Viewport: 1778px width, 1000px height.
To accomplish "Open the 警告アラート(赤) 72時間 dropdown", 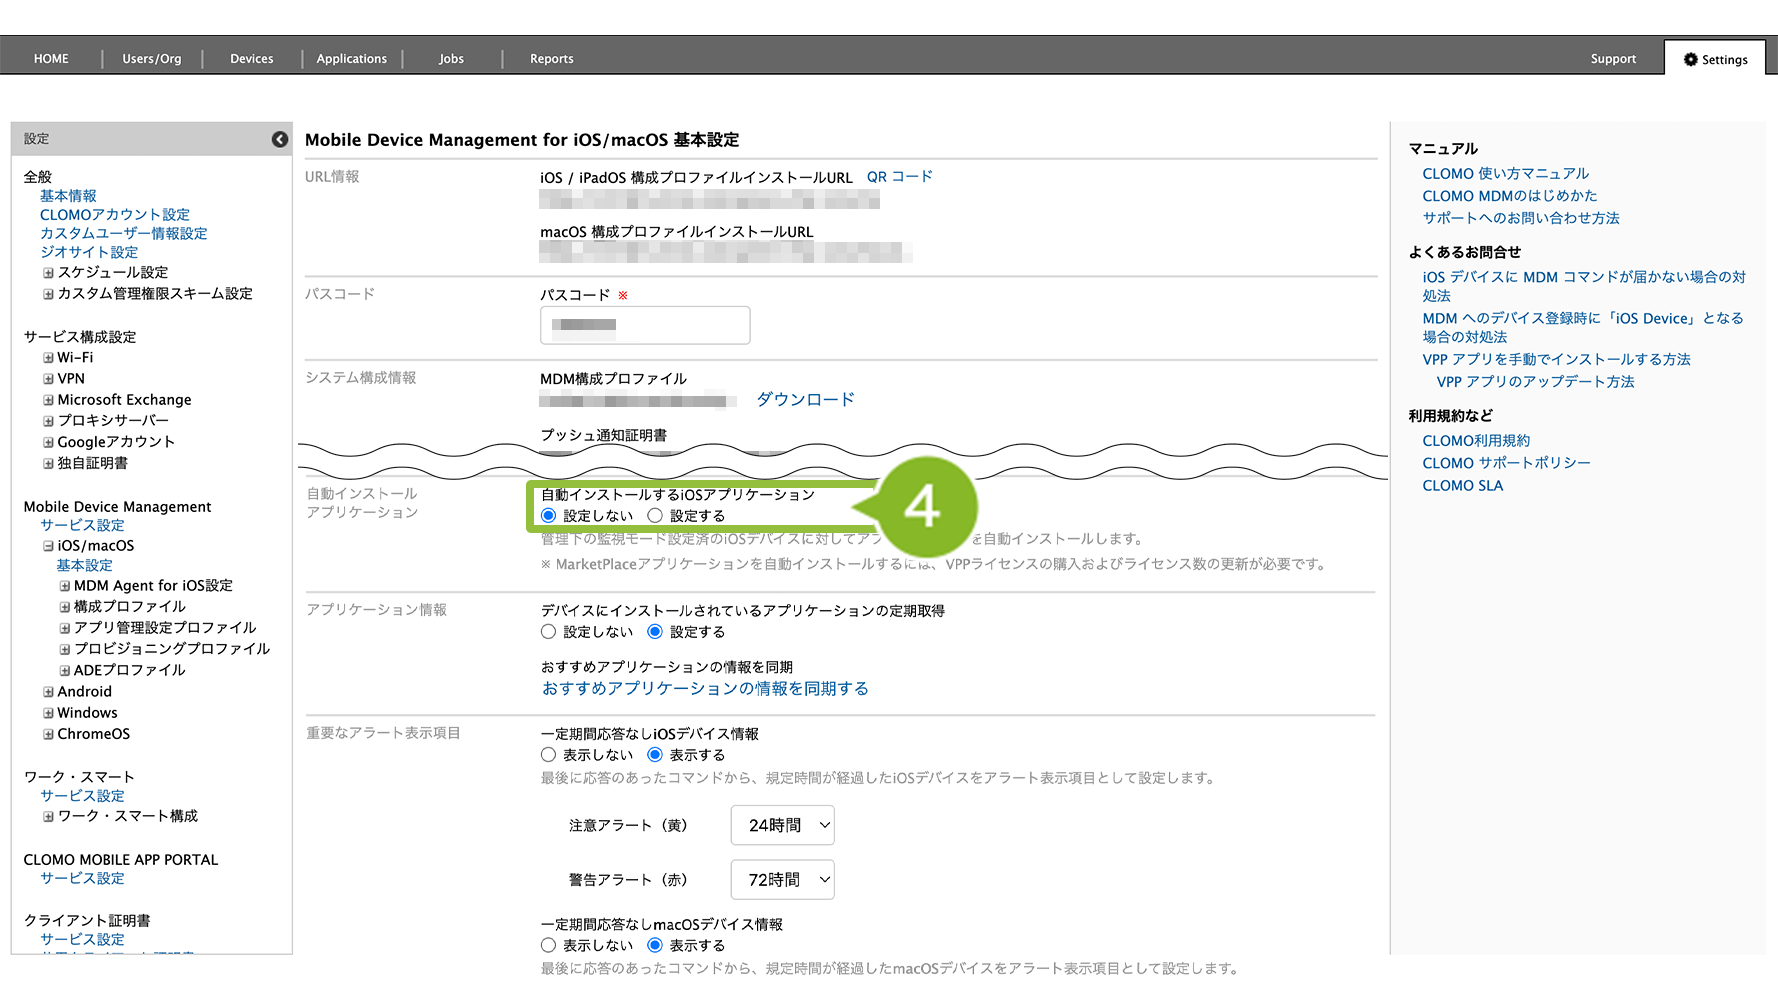I will point(782,880).
